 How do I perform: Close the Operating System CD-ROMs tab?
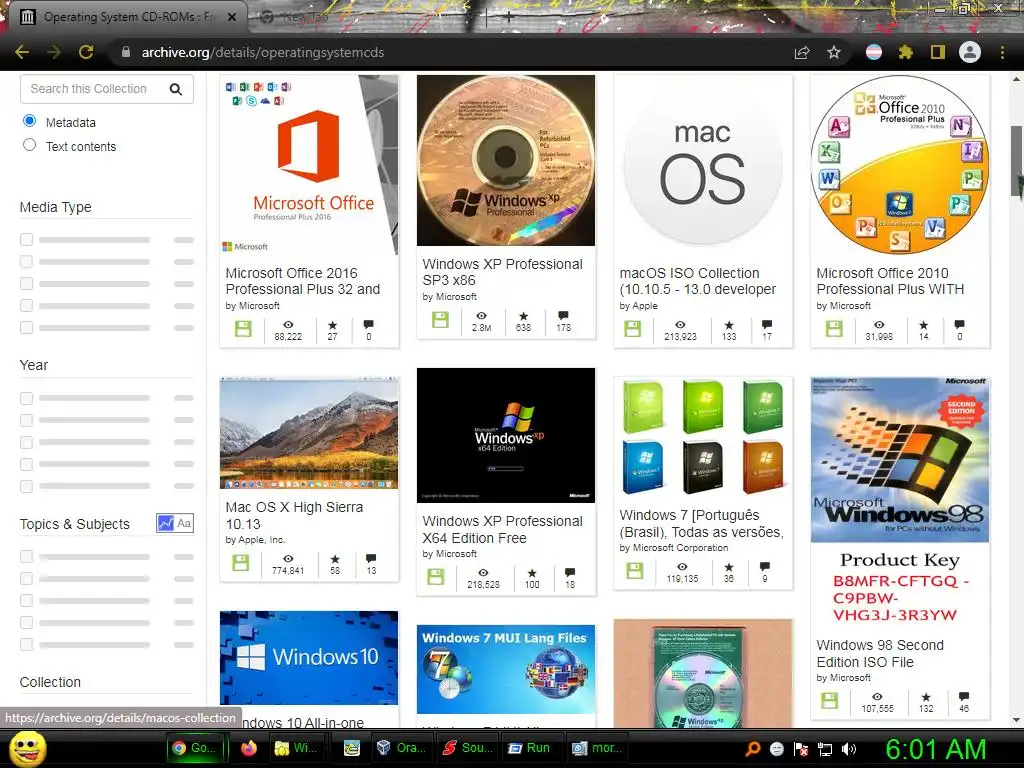tap(232, 17)
